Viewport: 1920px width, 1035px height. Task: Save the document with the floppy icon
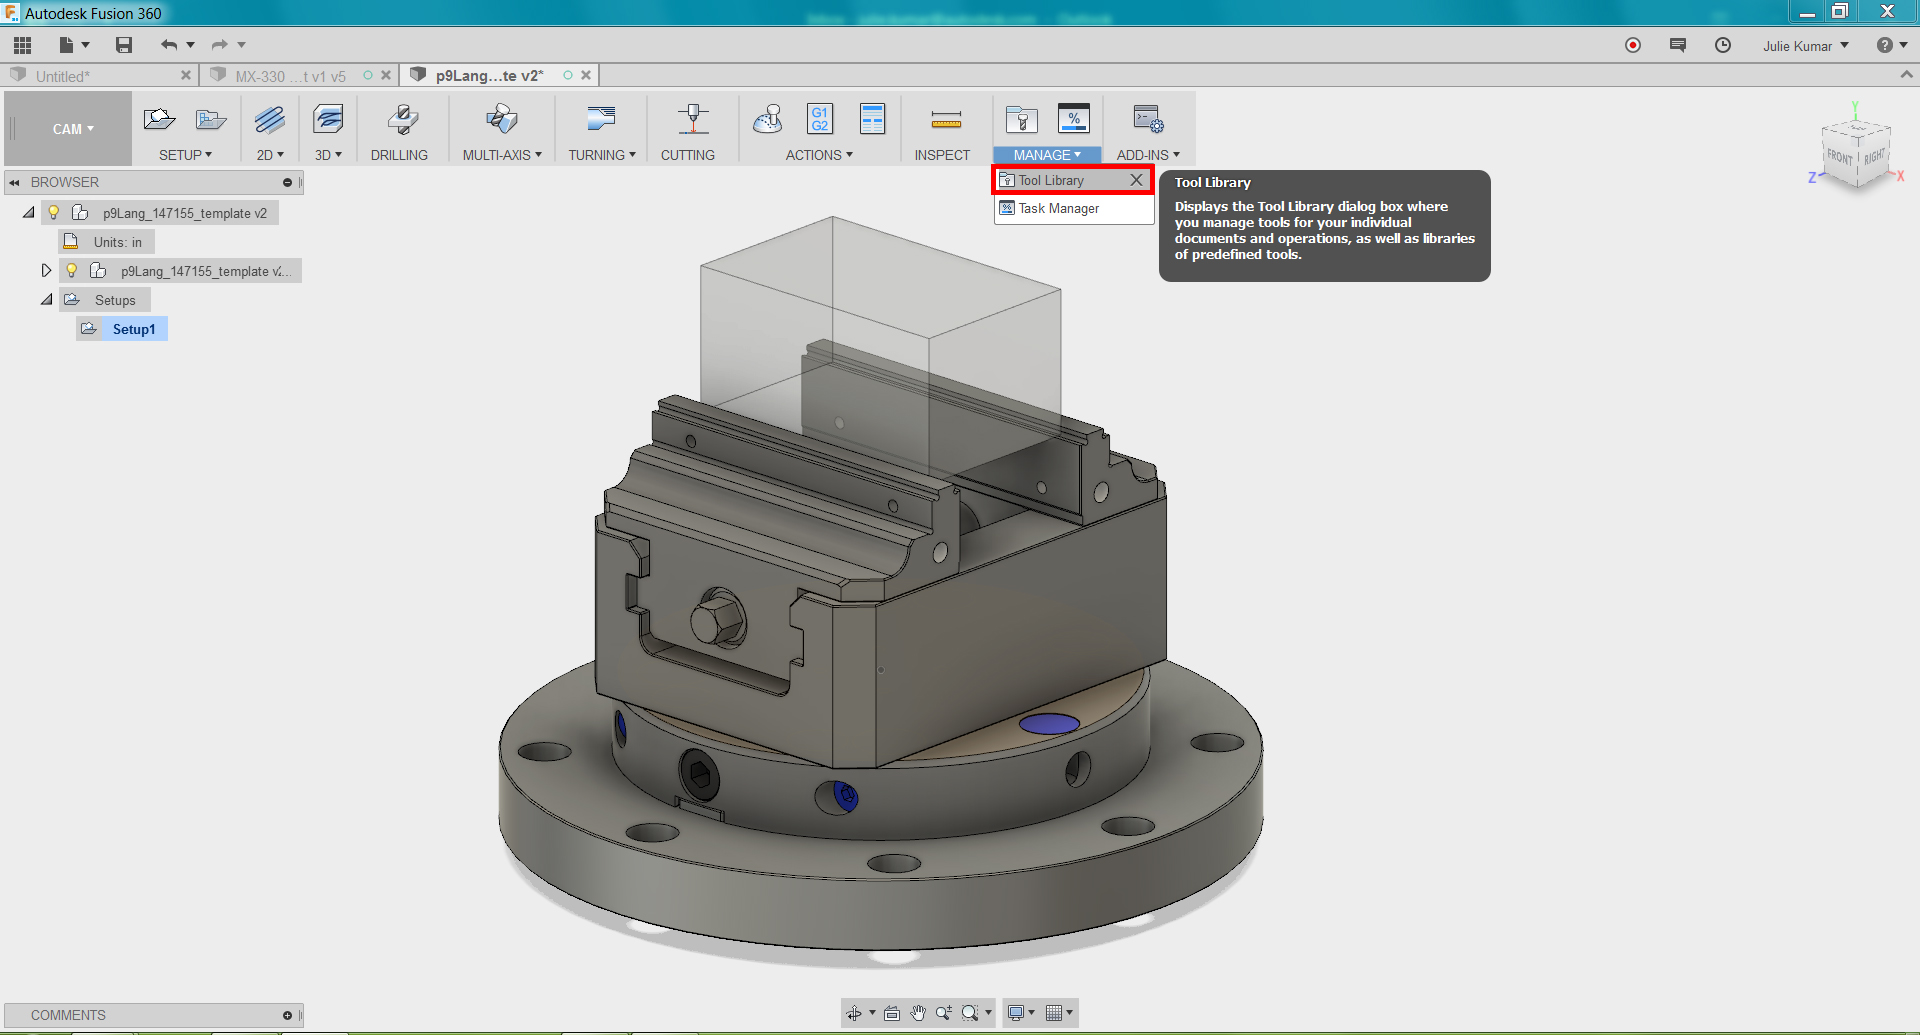pos(124,45)
